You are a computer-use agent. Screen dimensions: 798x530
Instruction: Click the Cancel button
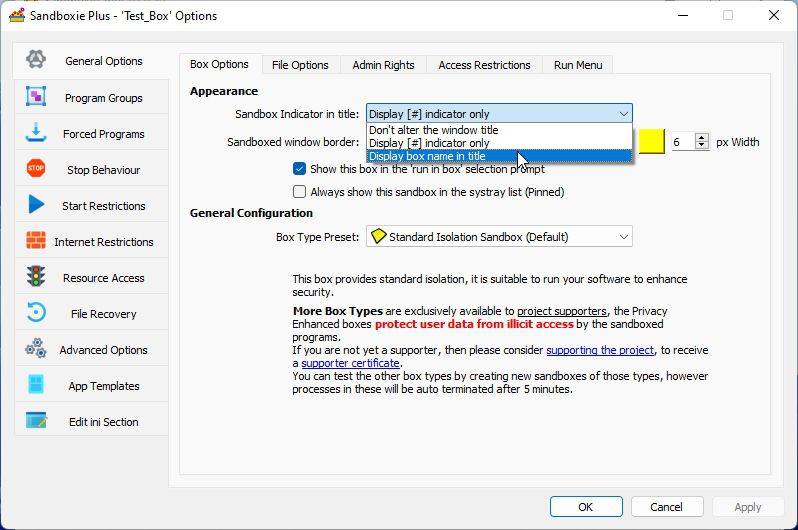tap(667, 507)
